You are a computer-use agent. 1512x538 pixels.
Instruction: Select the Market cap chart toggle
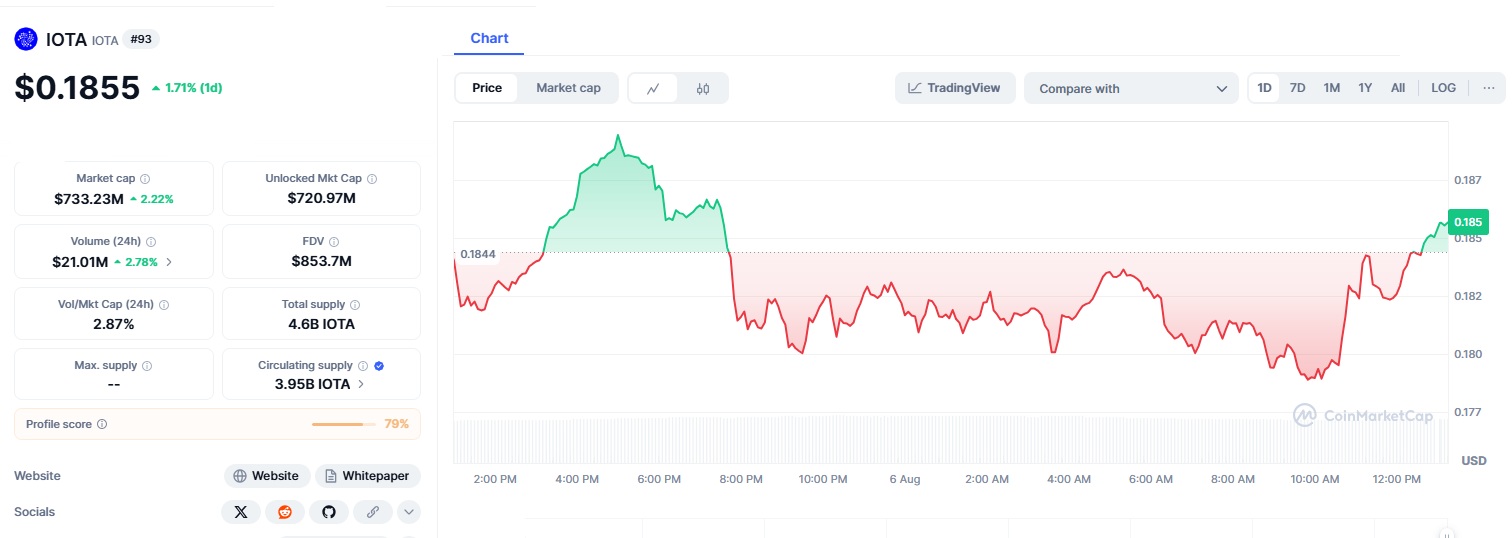pos(568,88)
